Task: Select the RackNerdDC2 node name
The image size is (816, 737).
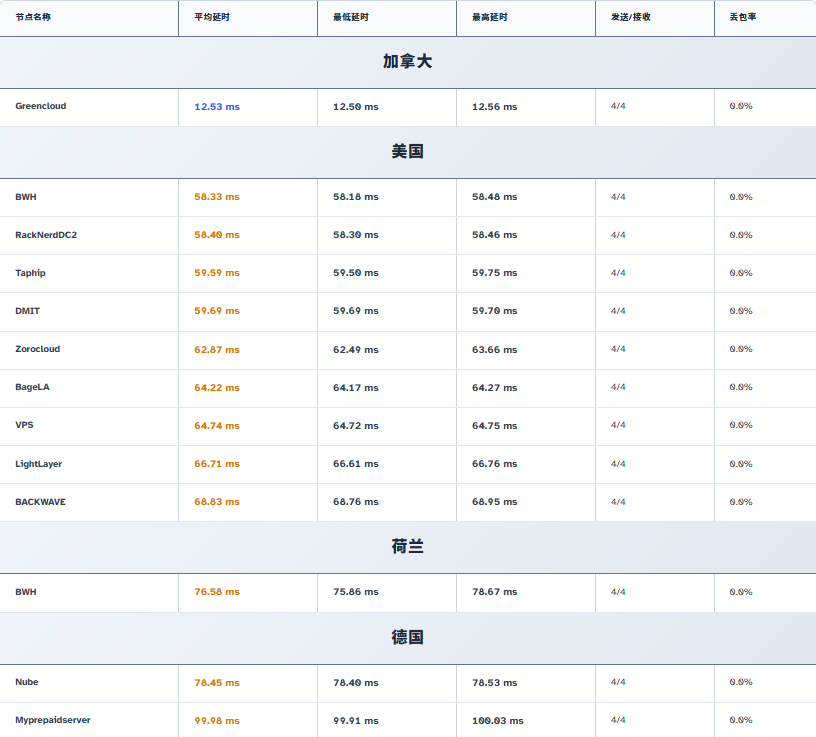Action: tap(46, 235)
